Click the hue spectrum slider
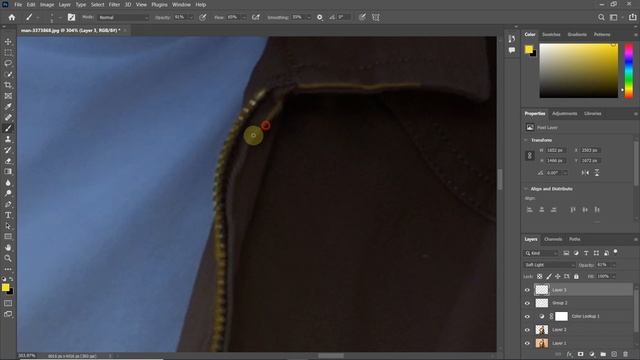Image resolution: width=640 pixels, height=360 pixels. 629,71
